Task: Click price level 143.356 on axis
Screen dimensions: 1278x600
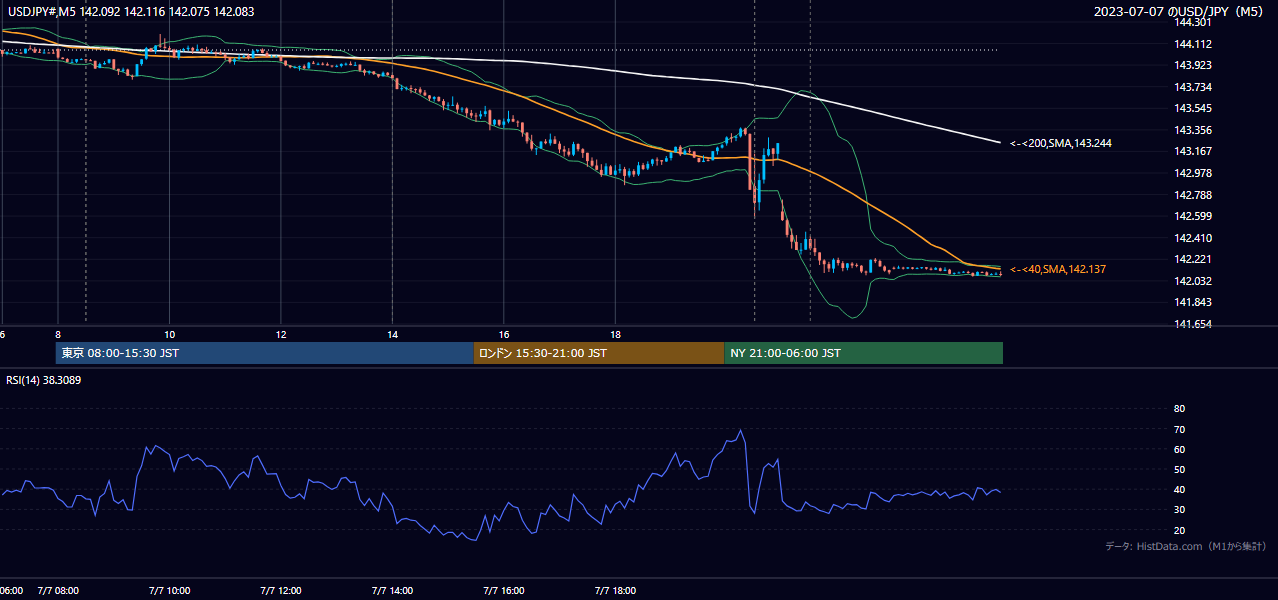Action: pyautogui.click(x=1192, y=130)
